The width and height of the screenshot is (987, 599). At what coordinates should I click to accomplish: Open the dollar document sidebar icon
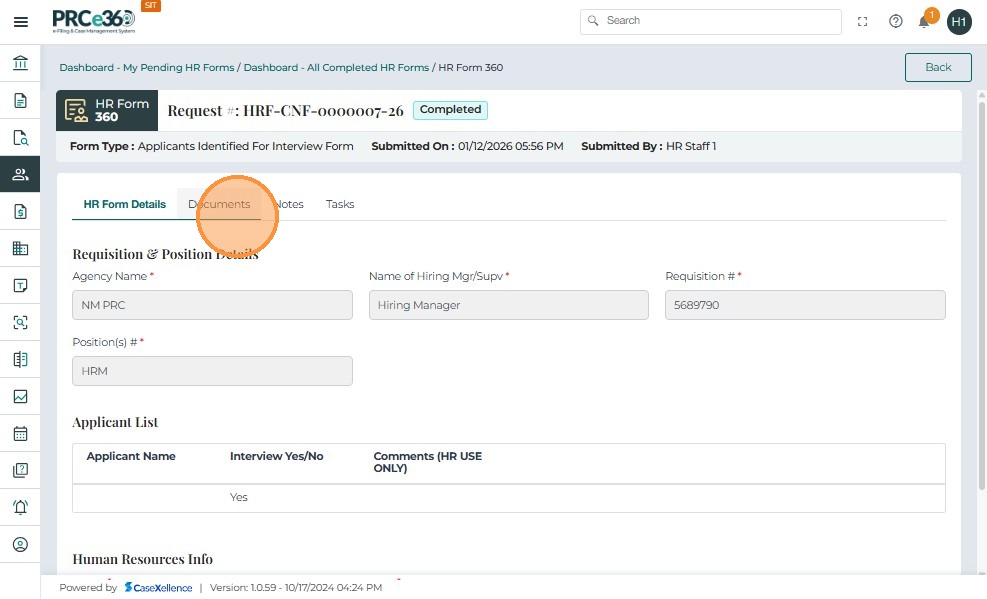click(x=20, y=211)
